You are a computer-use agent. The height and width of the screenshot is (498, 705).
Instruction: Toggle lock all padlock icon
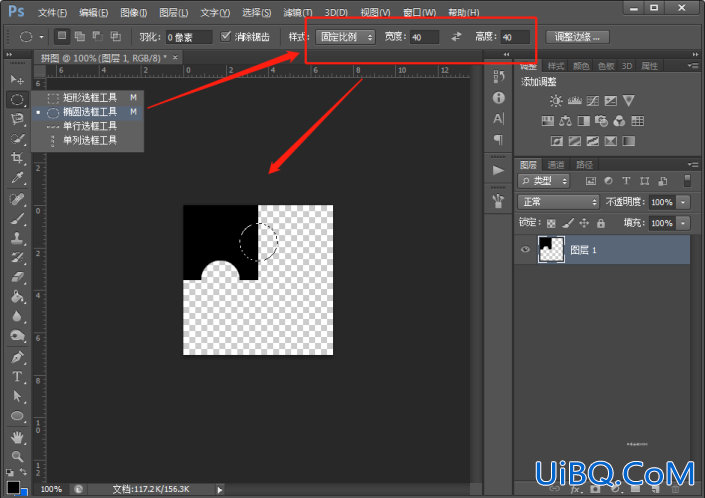[x=601, y=223]
